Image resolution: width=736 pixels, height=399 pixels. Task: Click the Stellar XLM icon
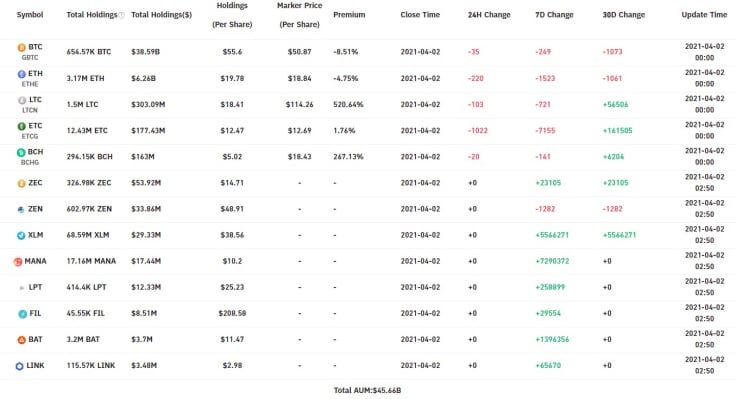(21, 236)
